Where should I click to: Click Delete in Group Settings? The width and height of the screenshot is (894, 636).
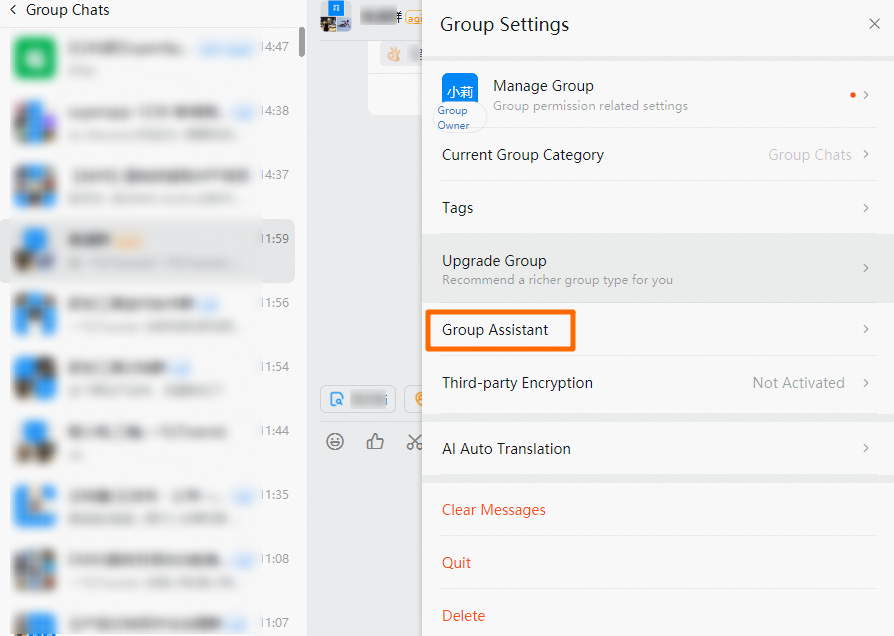(x=464, y=616)
